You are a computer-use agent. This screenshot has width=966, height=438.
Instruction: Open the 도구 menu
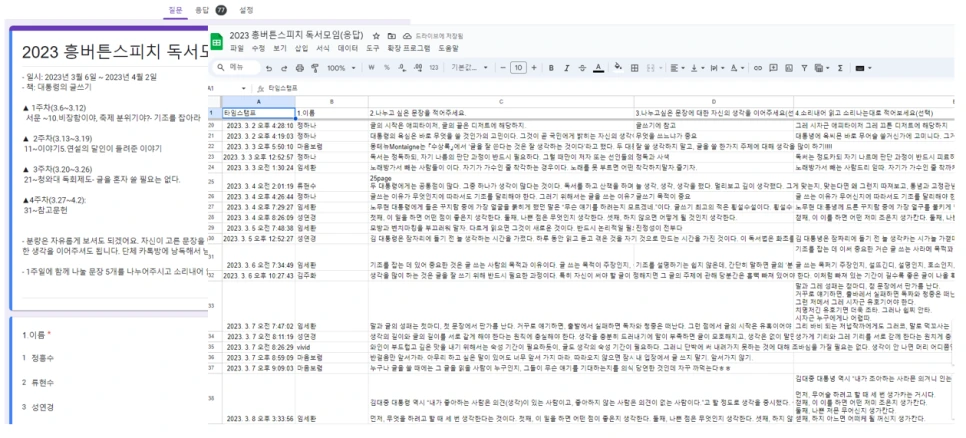373,48
